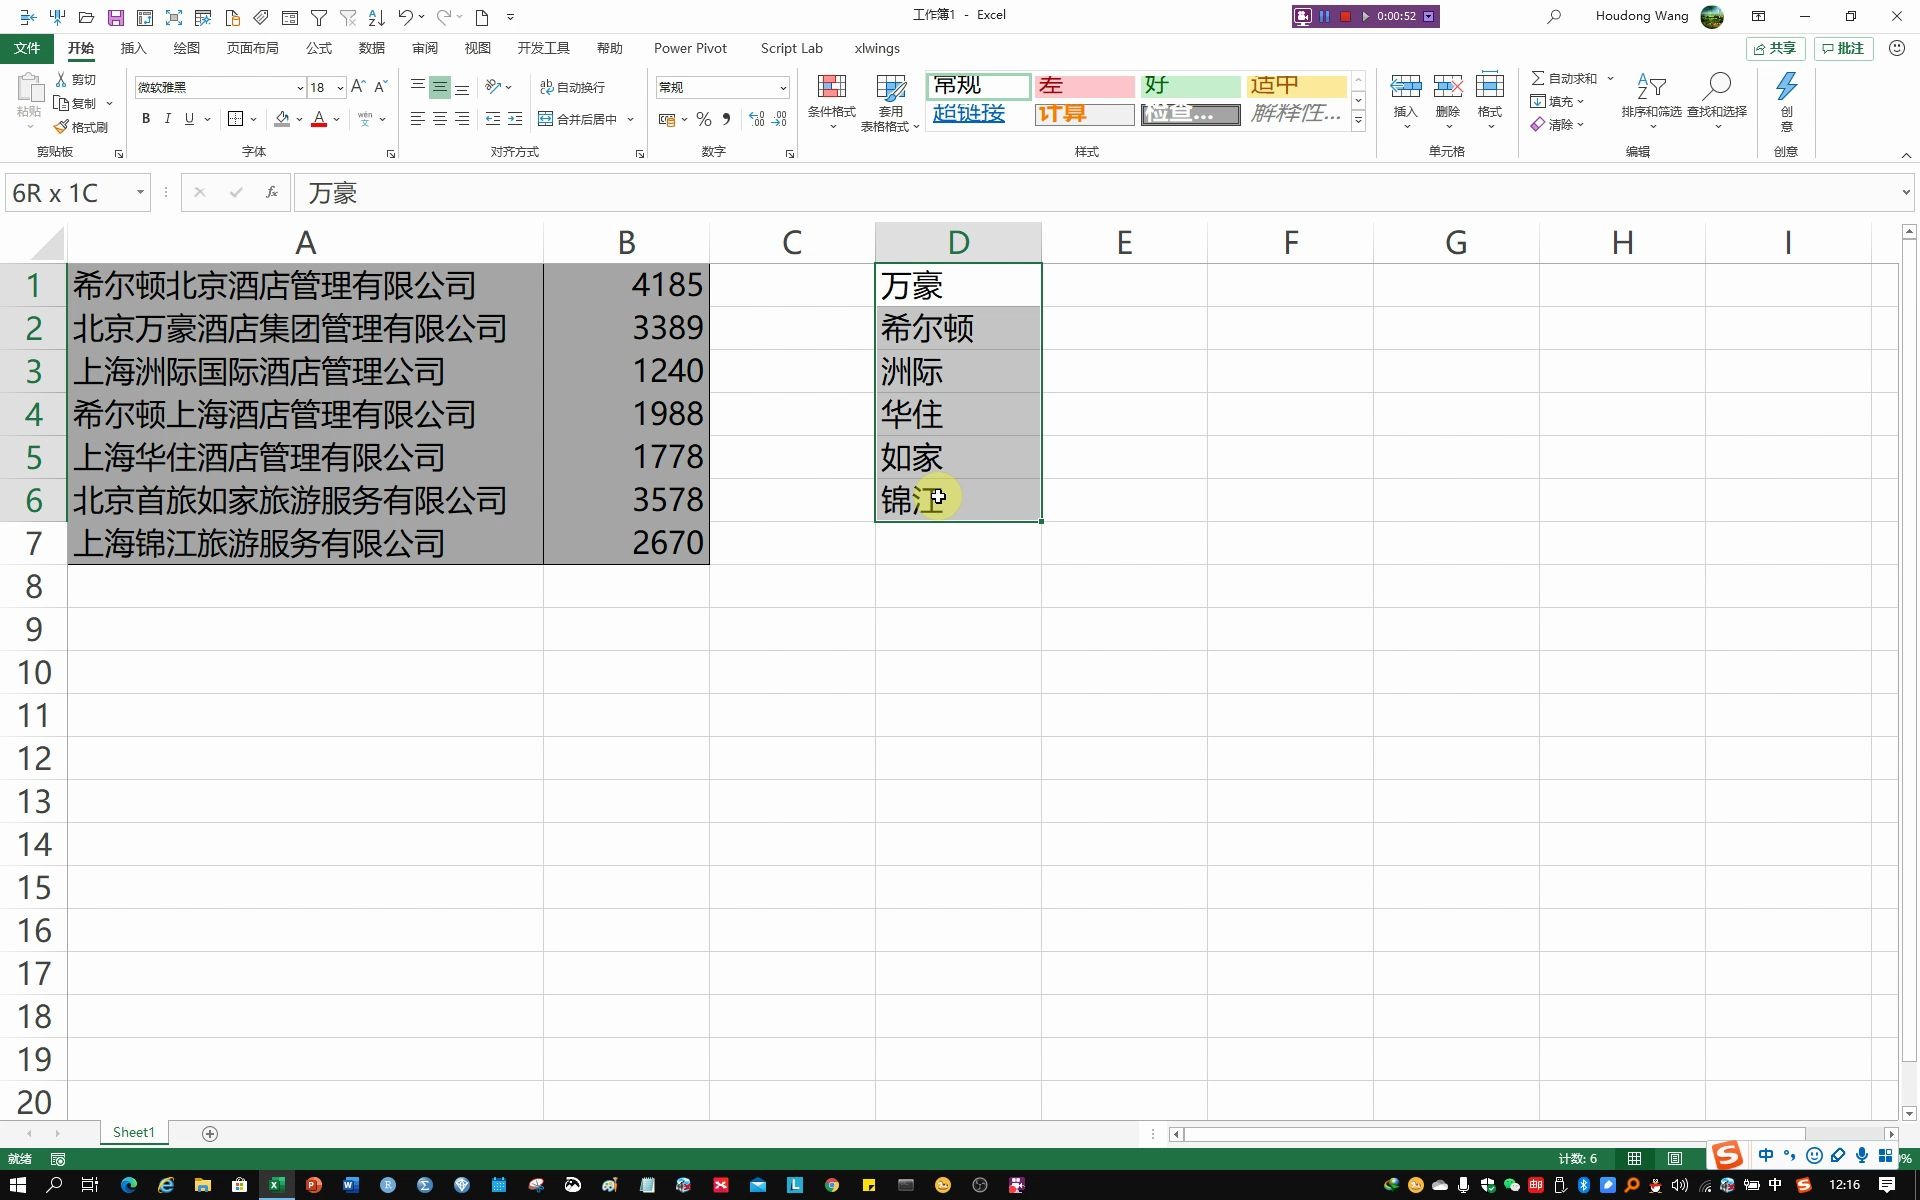1920x1200 pixels.
Task: Toggle italic formatting
Action: (x=166, y=119)
